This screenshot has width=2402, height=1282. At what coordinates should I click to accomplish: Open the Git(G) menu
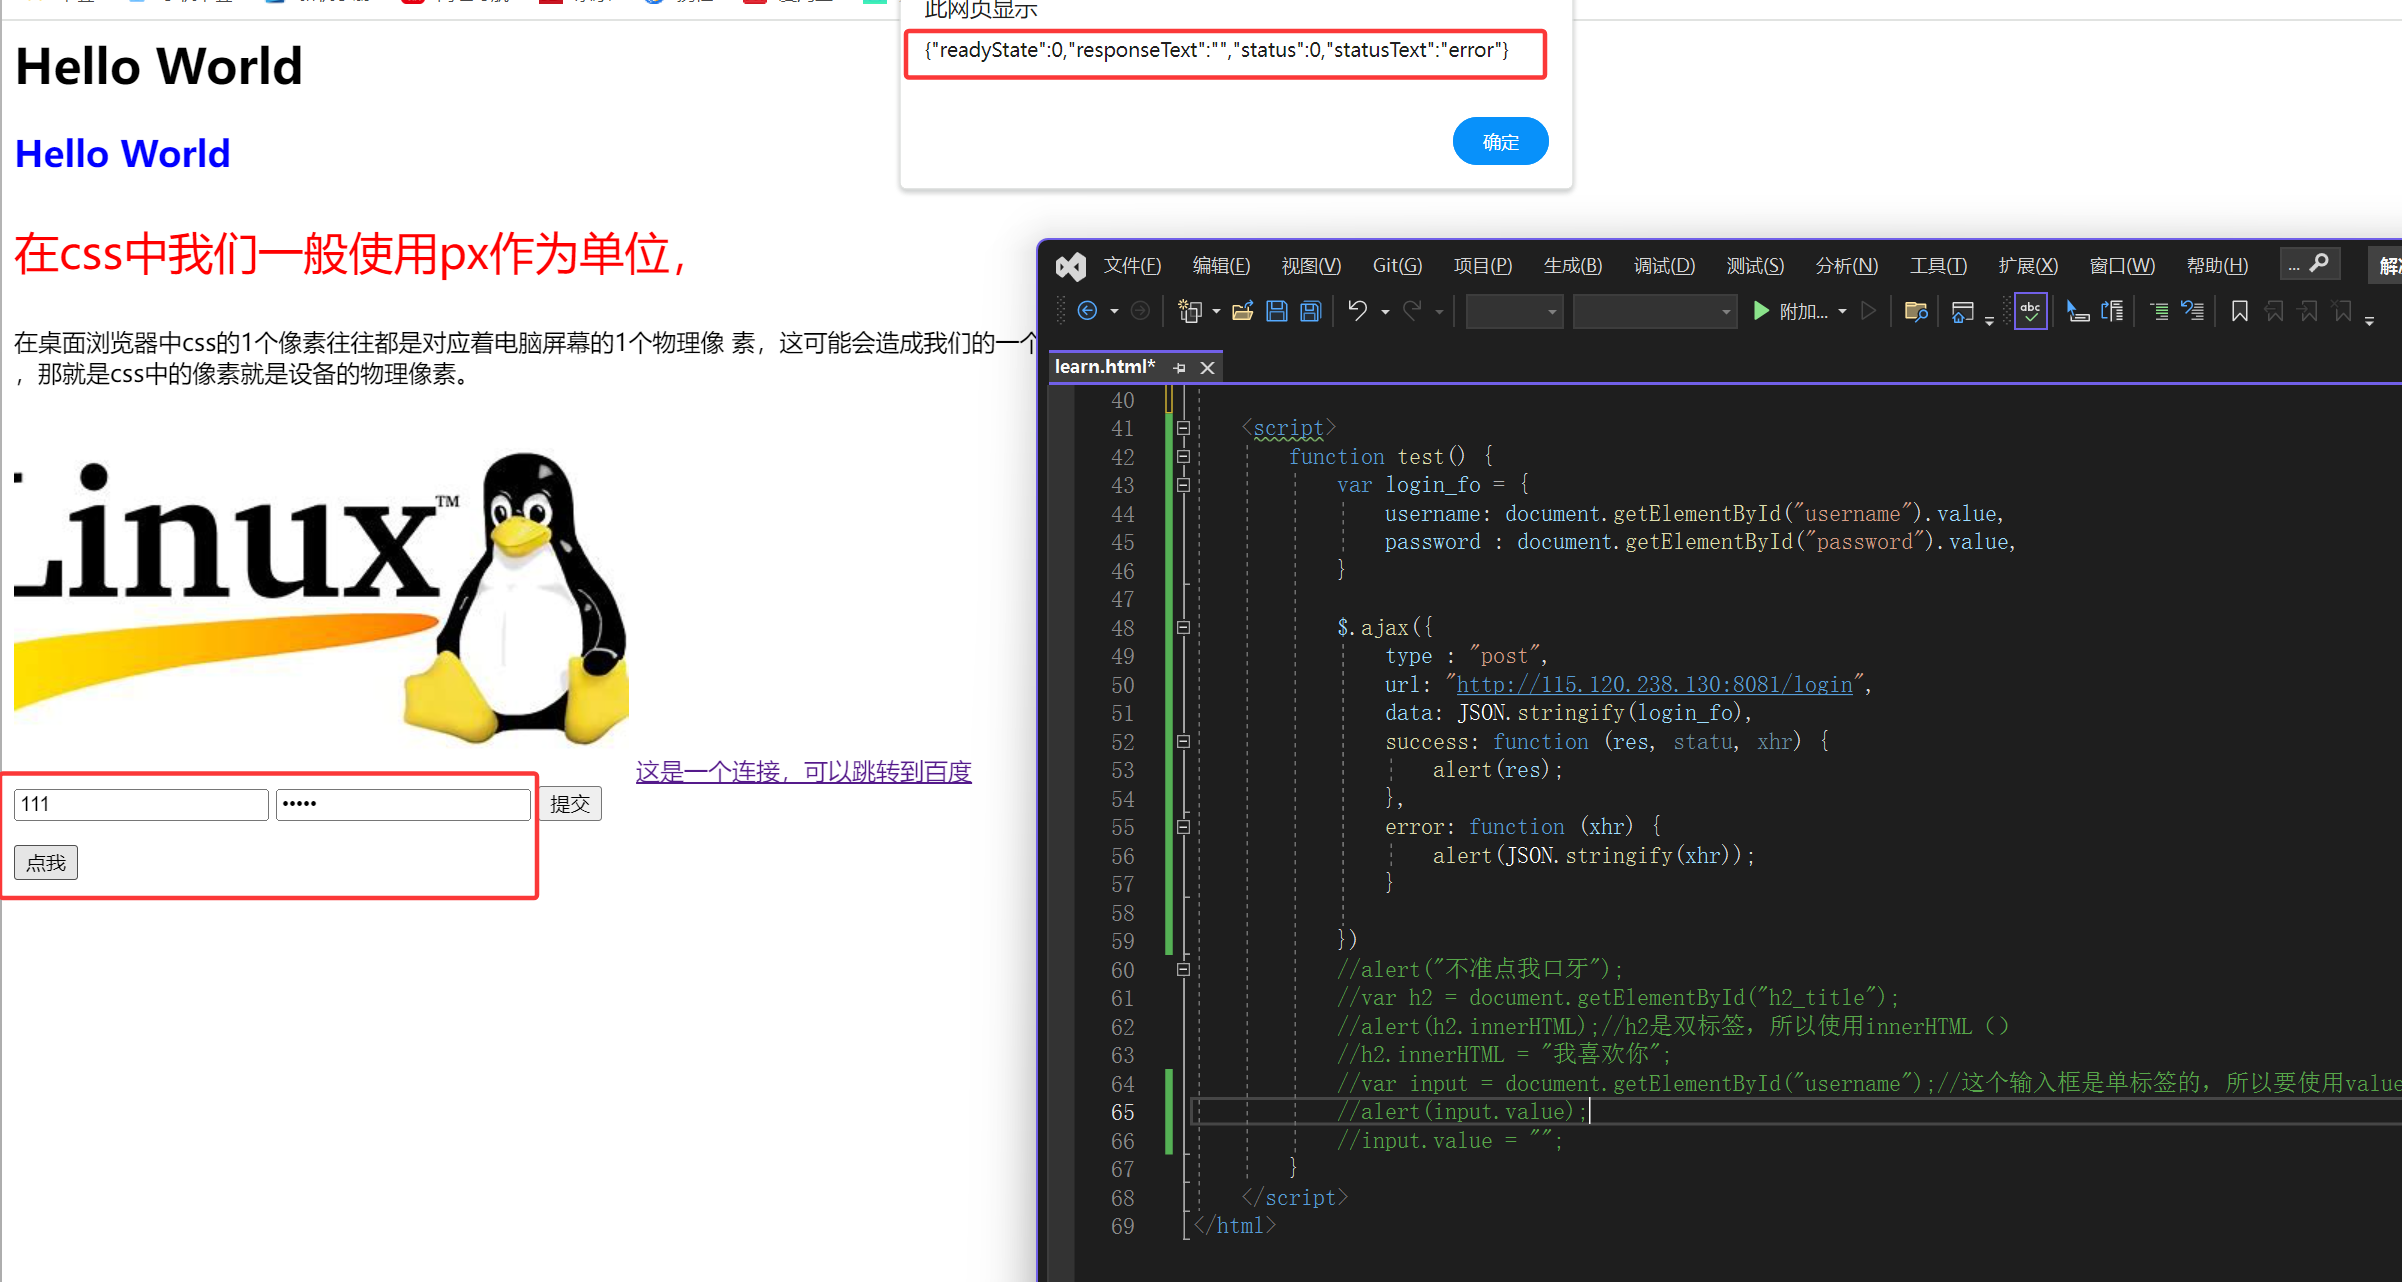tap(1397, 266)
